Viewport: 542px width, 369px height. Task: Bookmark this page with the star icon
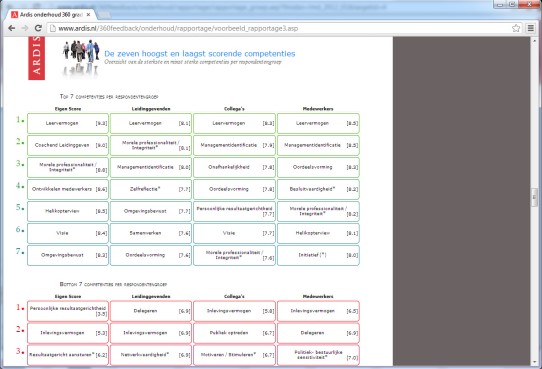[516, 28]
